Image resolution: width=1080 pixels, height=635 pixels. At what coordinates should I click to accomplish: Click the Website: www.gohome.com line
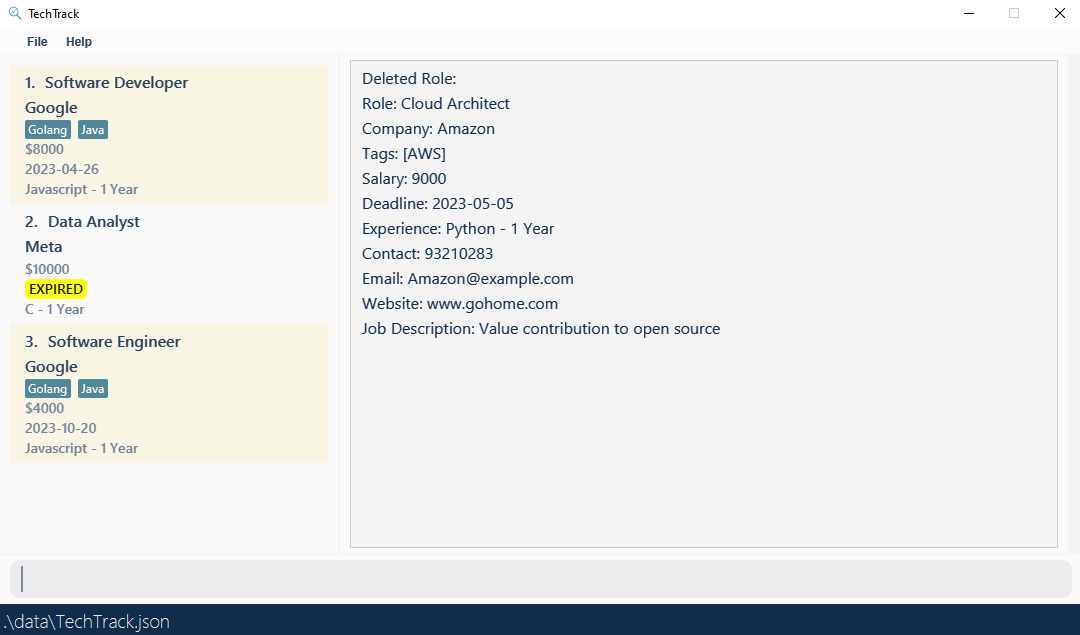[x=459, y=304]
